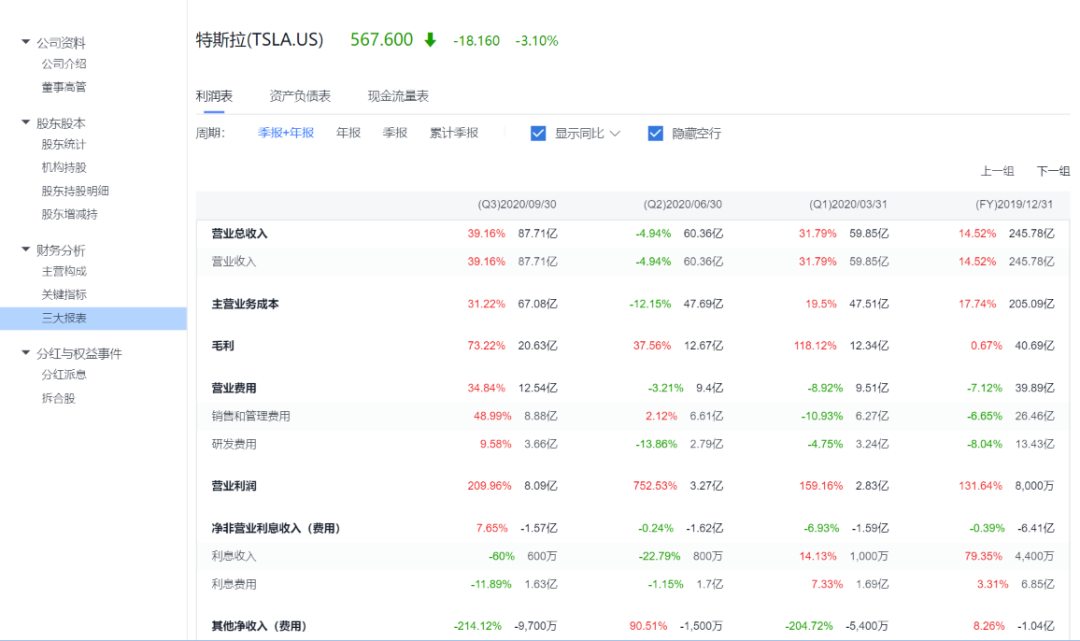This screenshot has width=1080, height=641.
Task: Click the (Q1)2020/03/31 column header
Action: pos(848,204)
